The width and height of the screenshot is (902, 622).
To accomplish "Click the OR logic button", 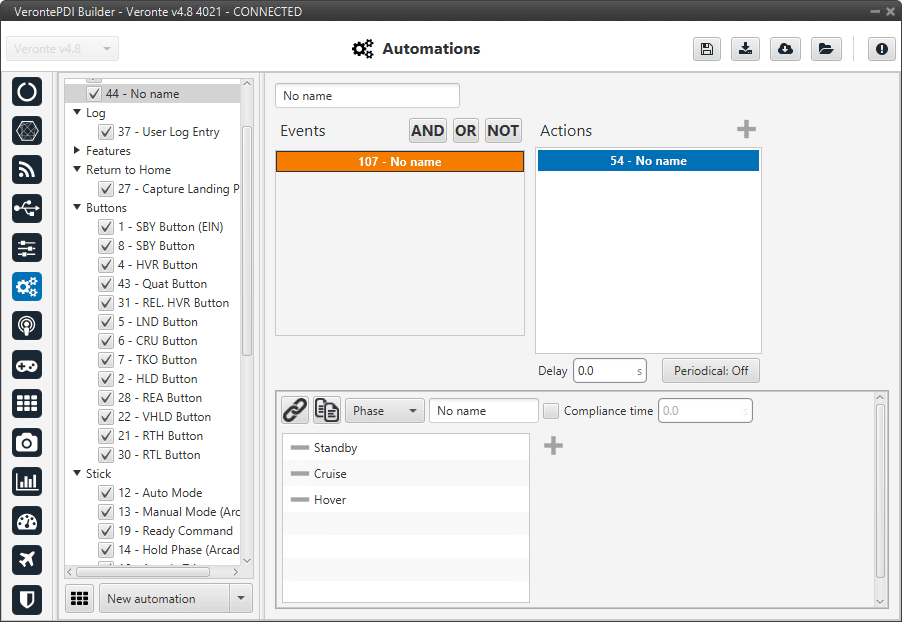I will (x=465, y=131).
